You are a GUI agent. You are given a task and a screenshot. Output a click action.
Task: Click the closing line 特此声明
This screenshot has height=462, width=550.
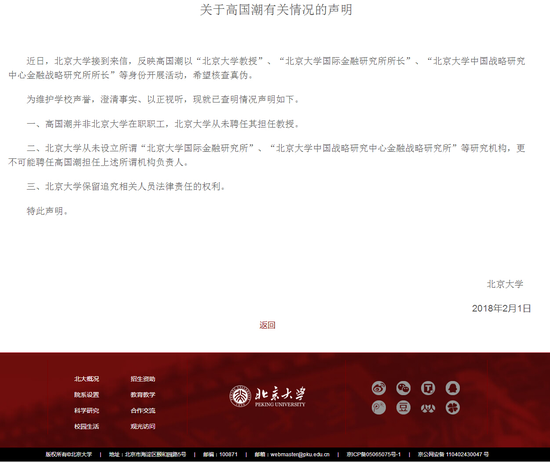[x=47, y=211]
